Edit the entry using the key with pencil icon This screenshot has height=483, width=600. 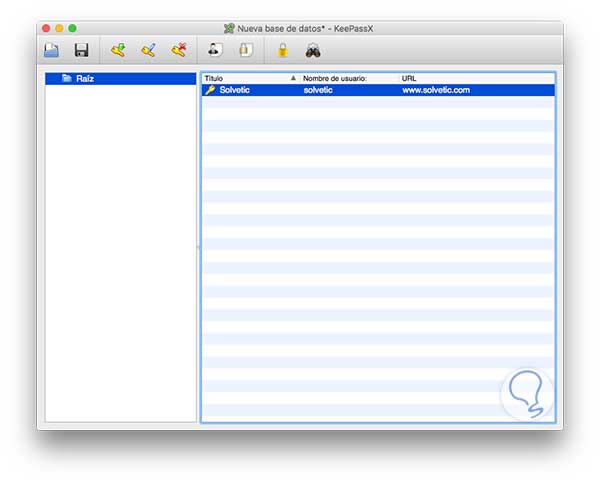point(148,50)
